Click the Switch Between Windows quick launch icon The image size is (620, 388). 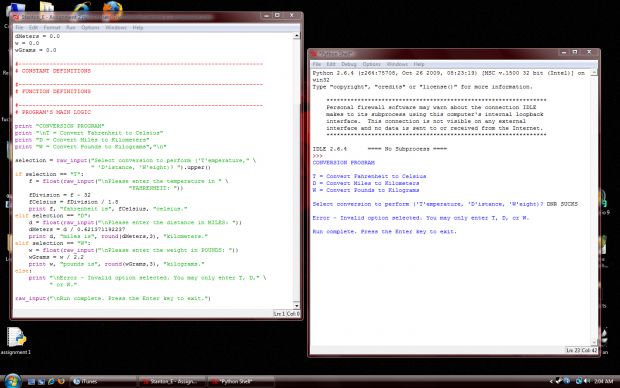point(41,381)
